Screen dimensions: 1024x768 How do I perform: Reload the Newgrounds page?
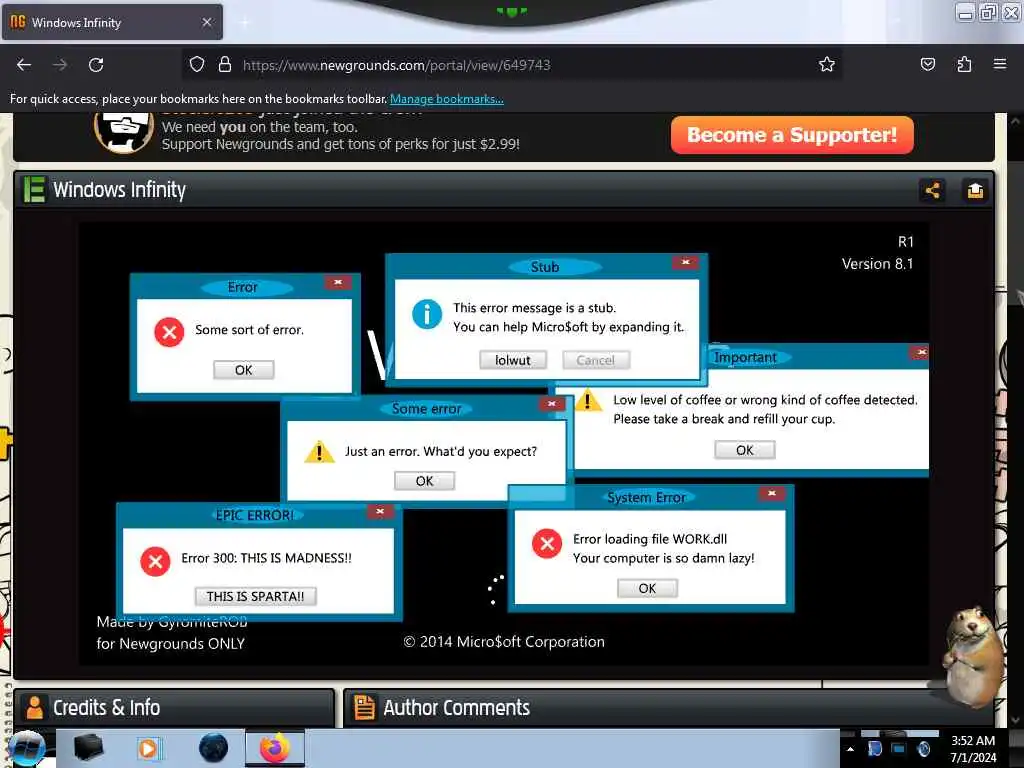[x=96, y=65]
